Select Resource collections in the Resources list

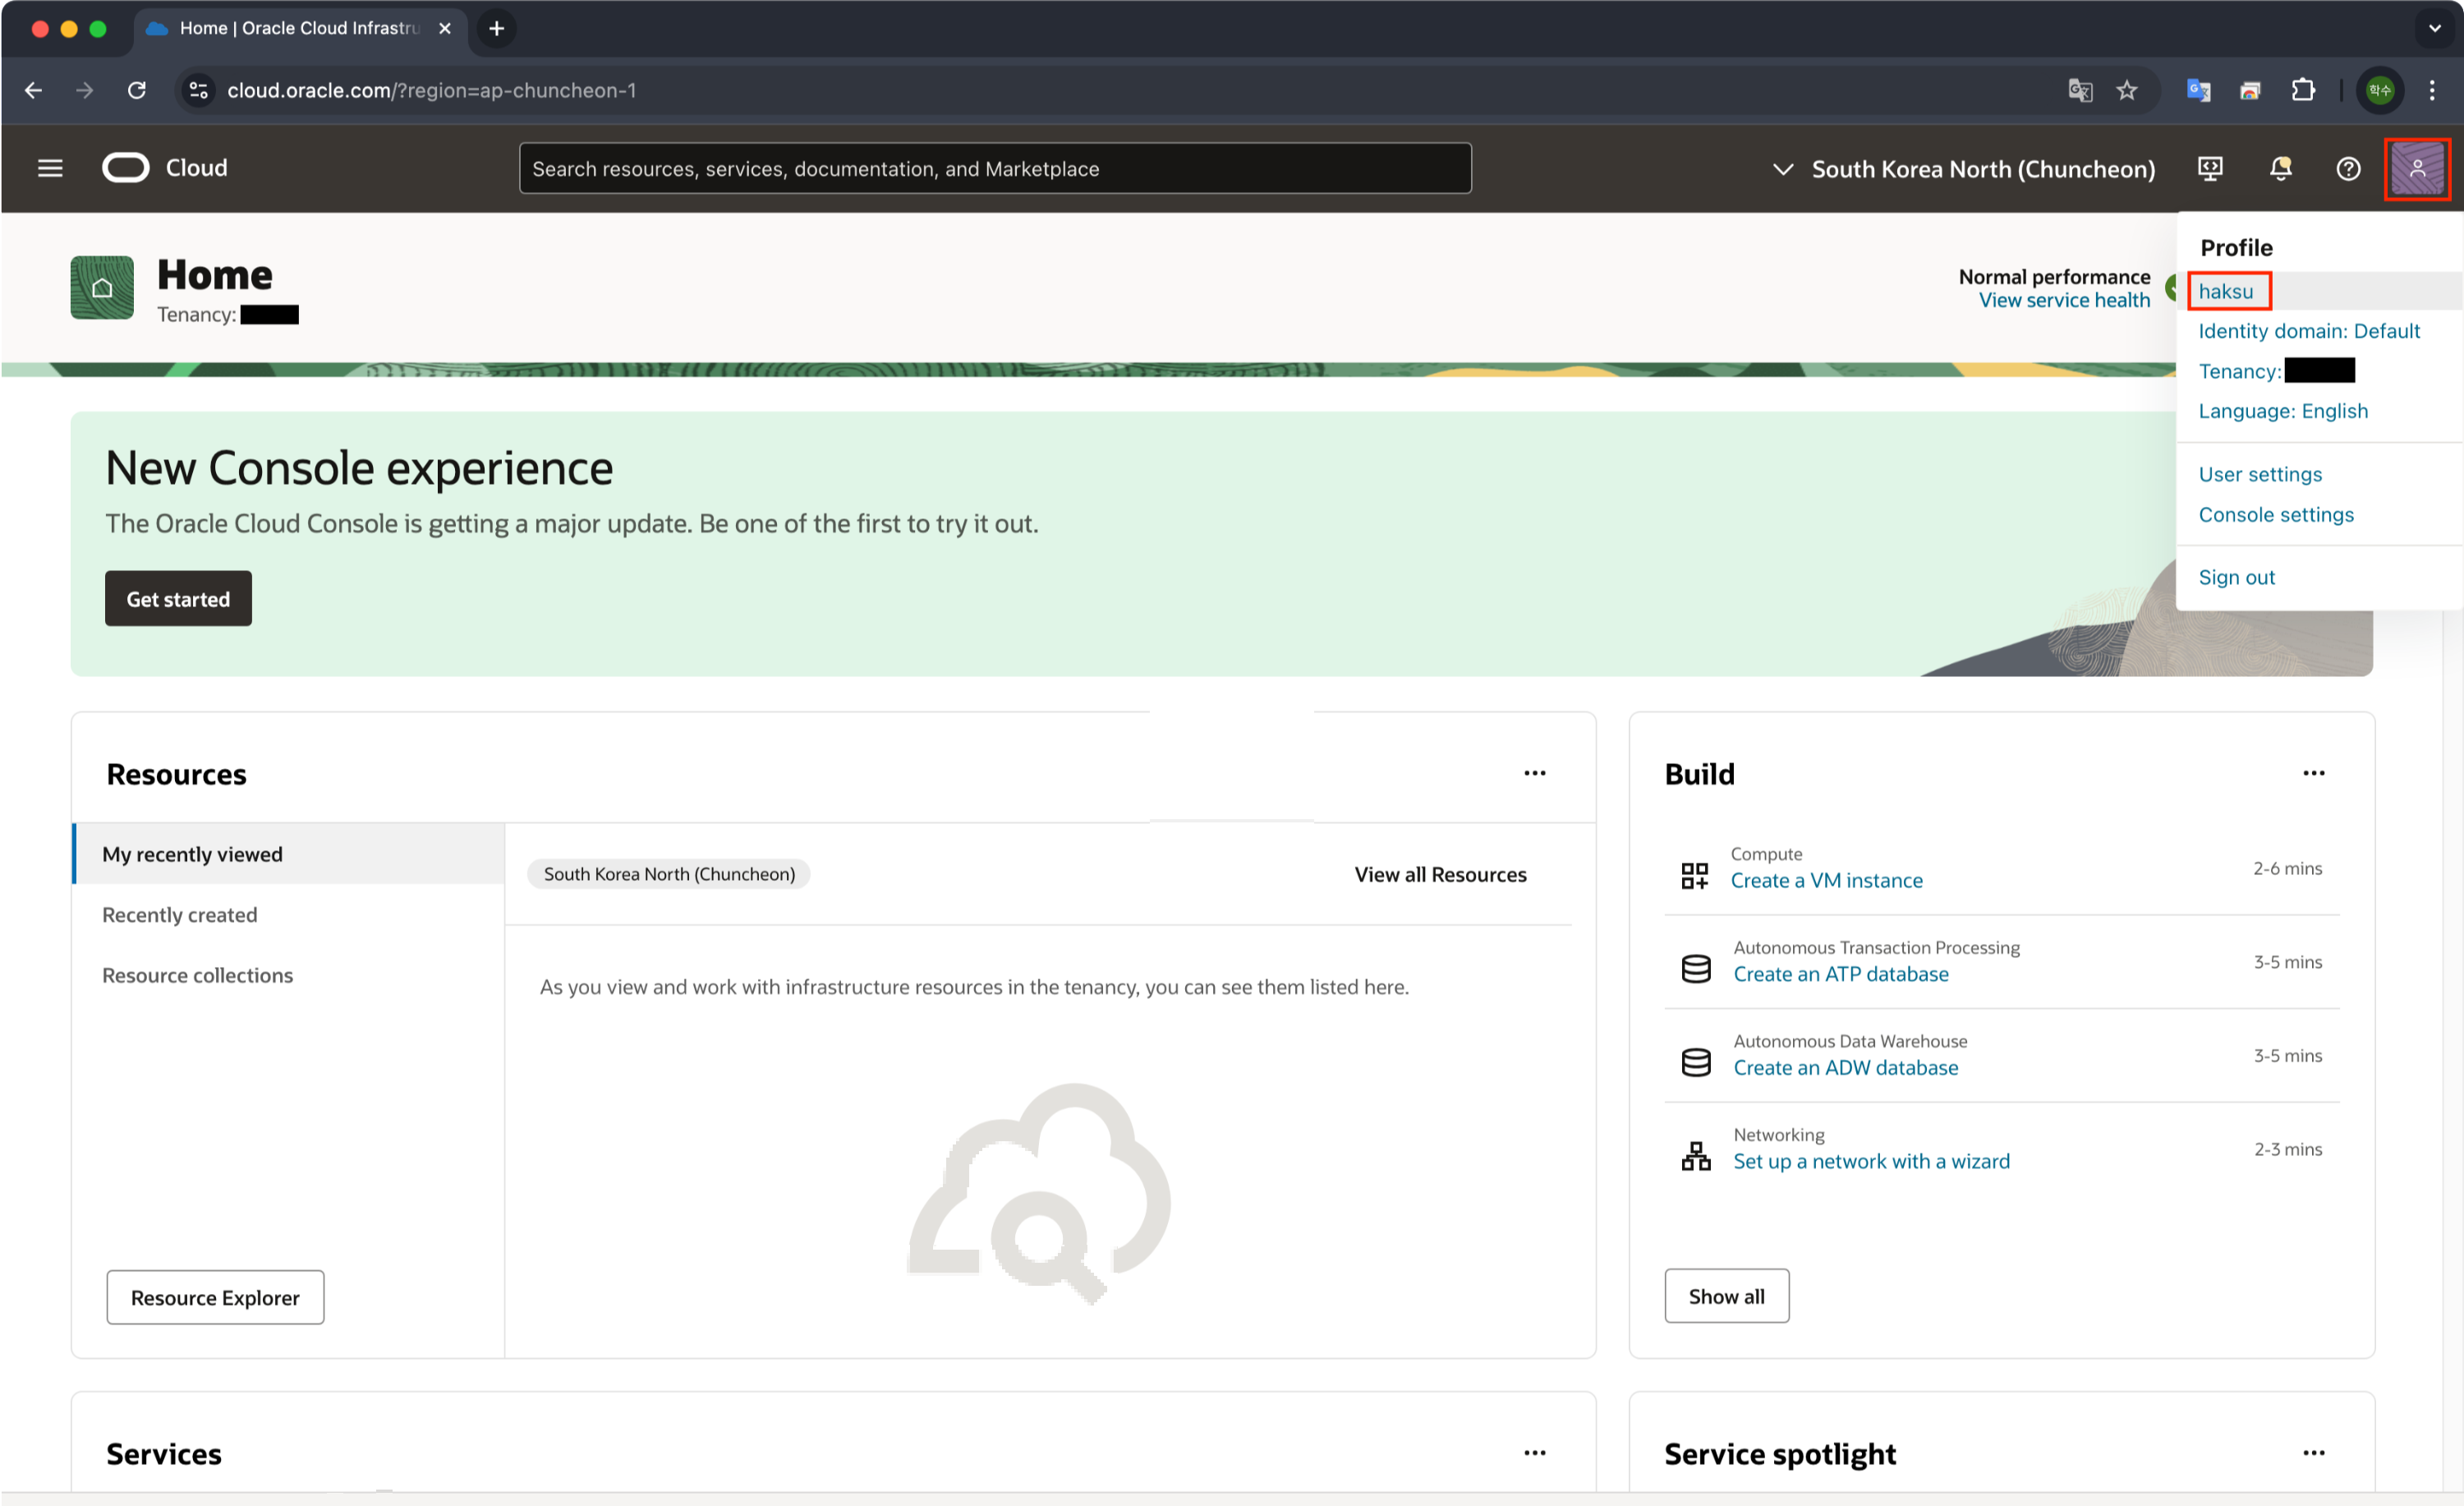click(198, 975)
